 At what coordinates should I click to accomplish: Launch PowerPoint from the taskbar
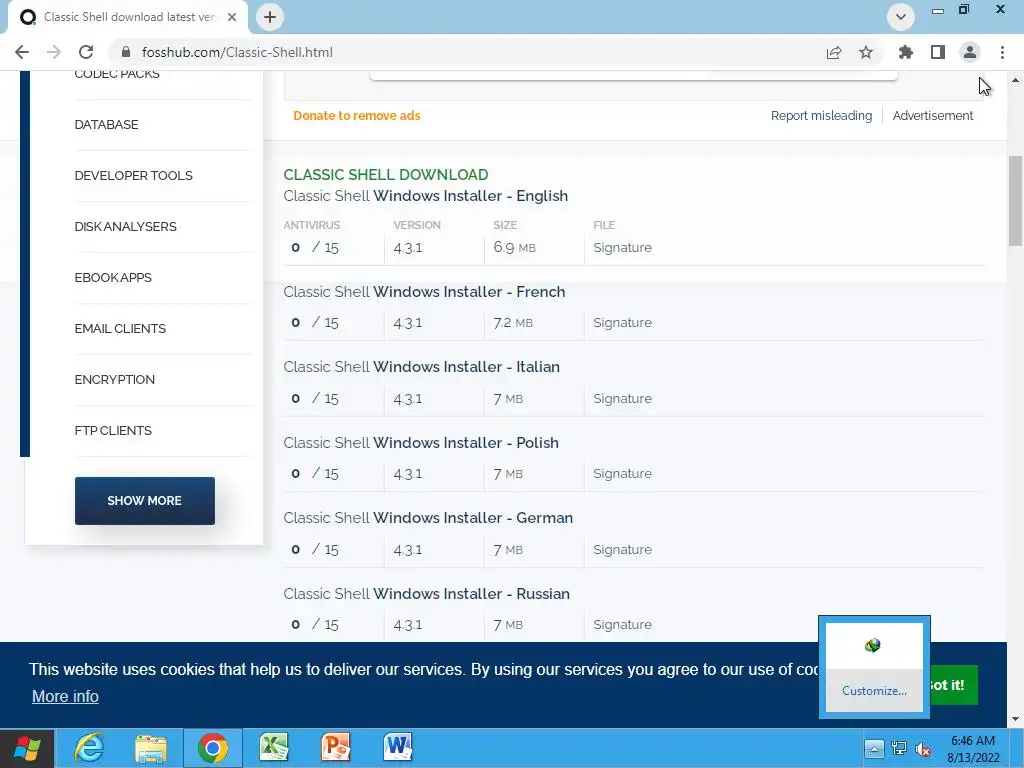(336, 748)
